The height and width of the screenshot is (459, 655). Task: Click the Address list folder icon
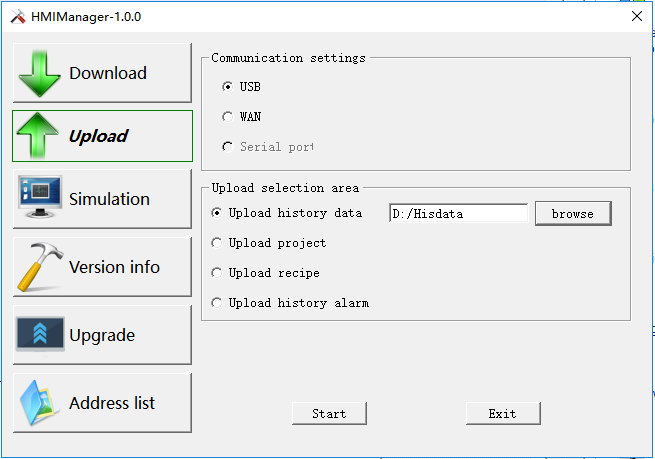click(x=40, y=403)
